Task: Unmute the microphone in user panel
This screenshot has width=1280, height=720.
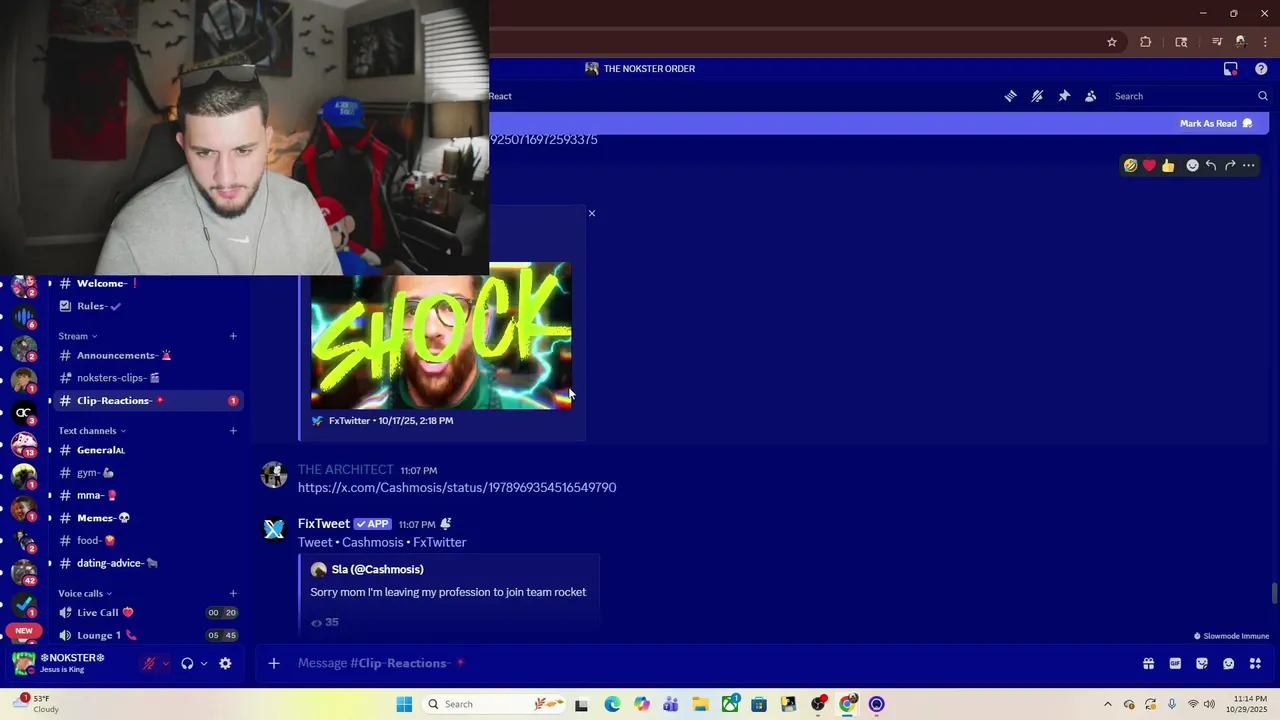Action: pos(149,663)
